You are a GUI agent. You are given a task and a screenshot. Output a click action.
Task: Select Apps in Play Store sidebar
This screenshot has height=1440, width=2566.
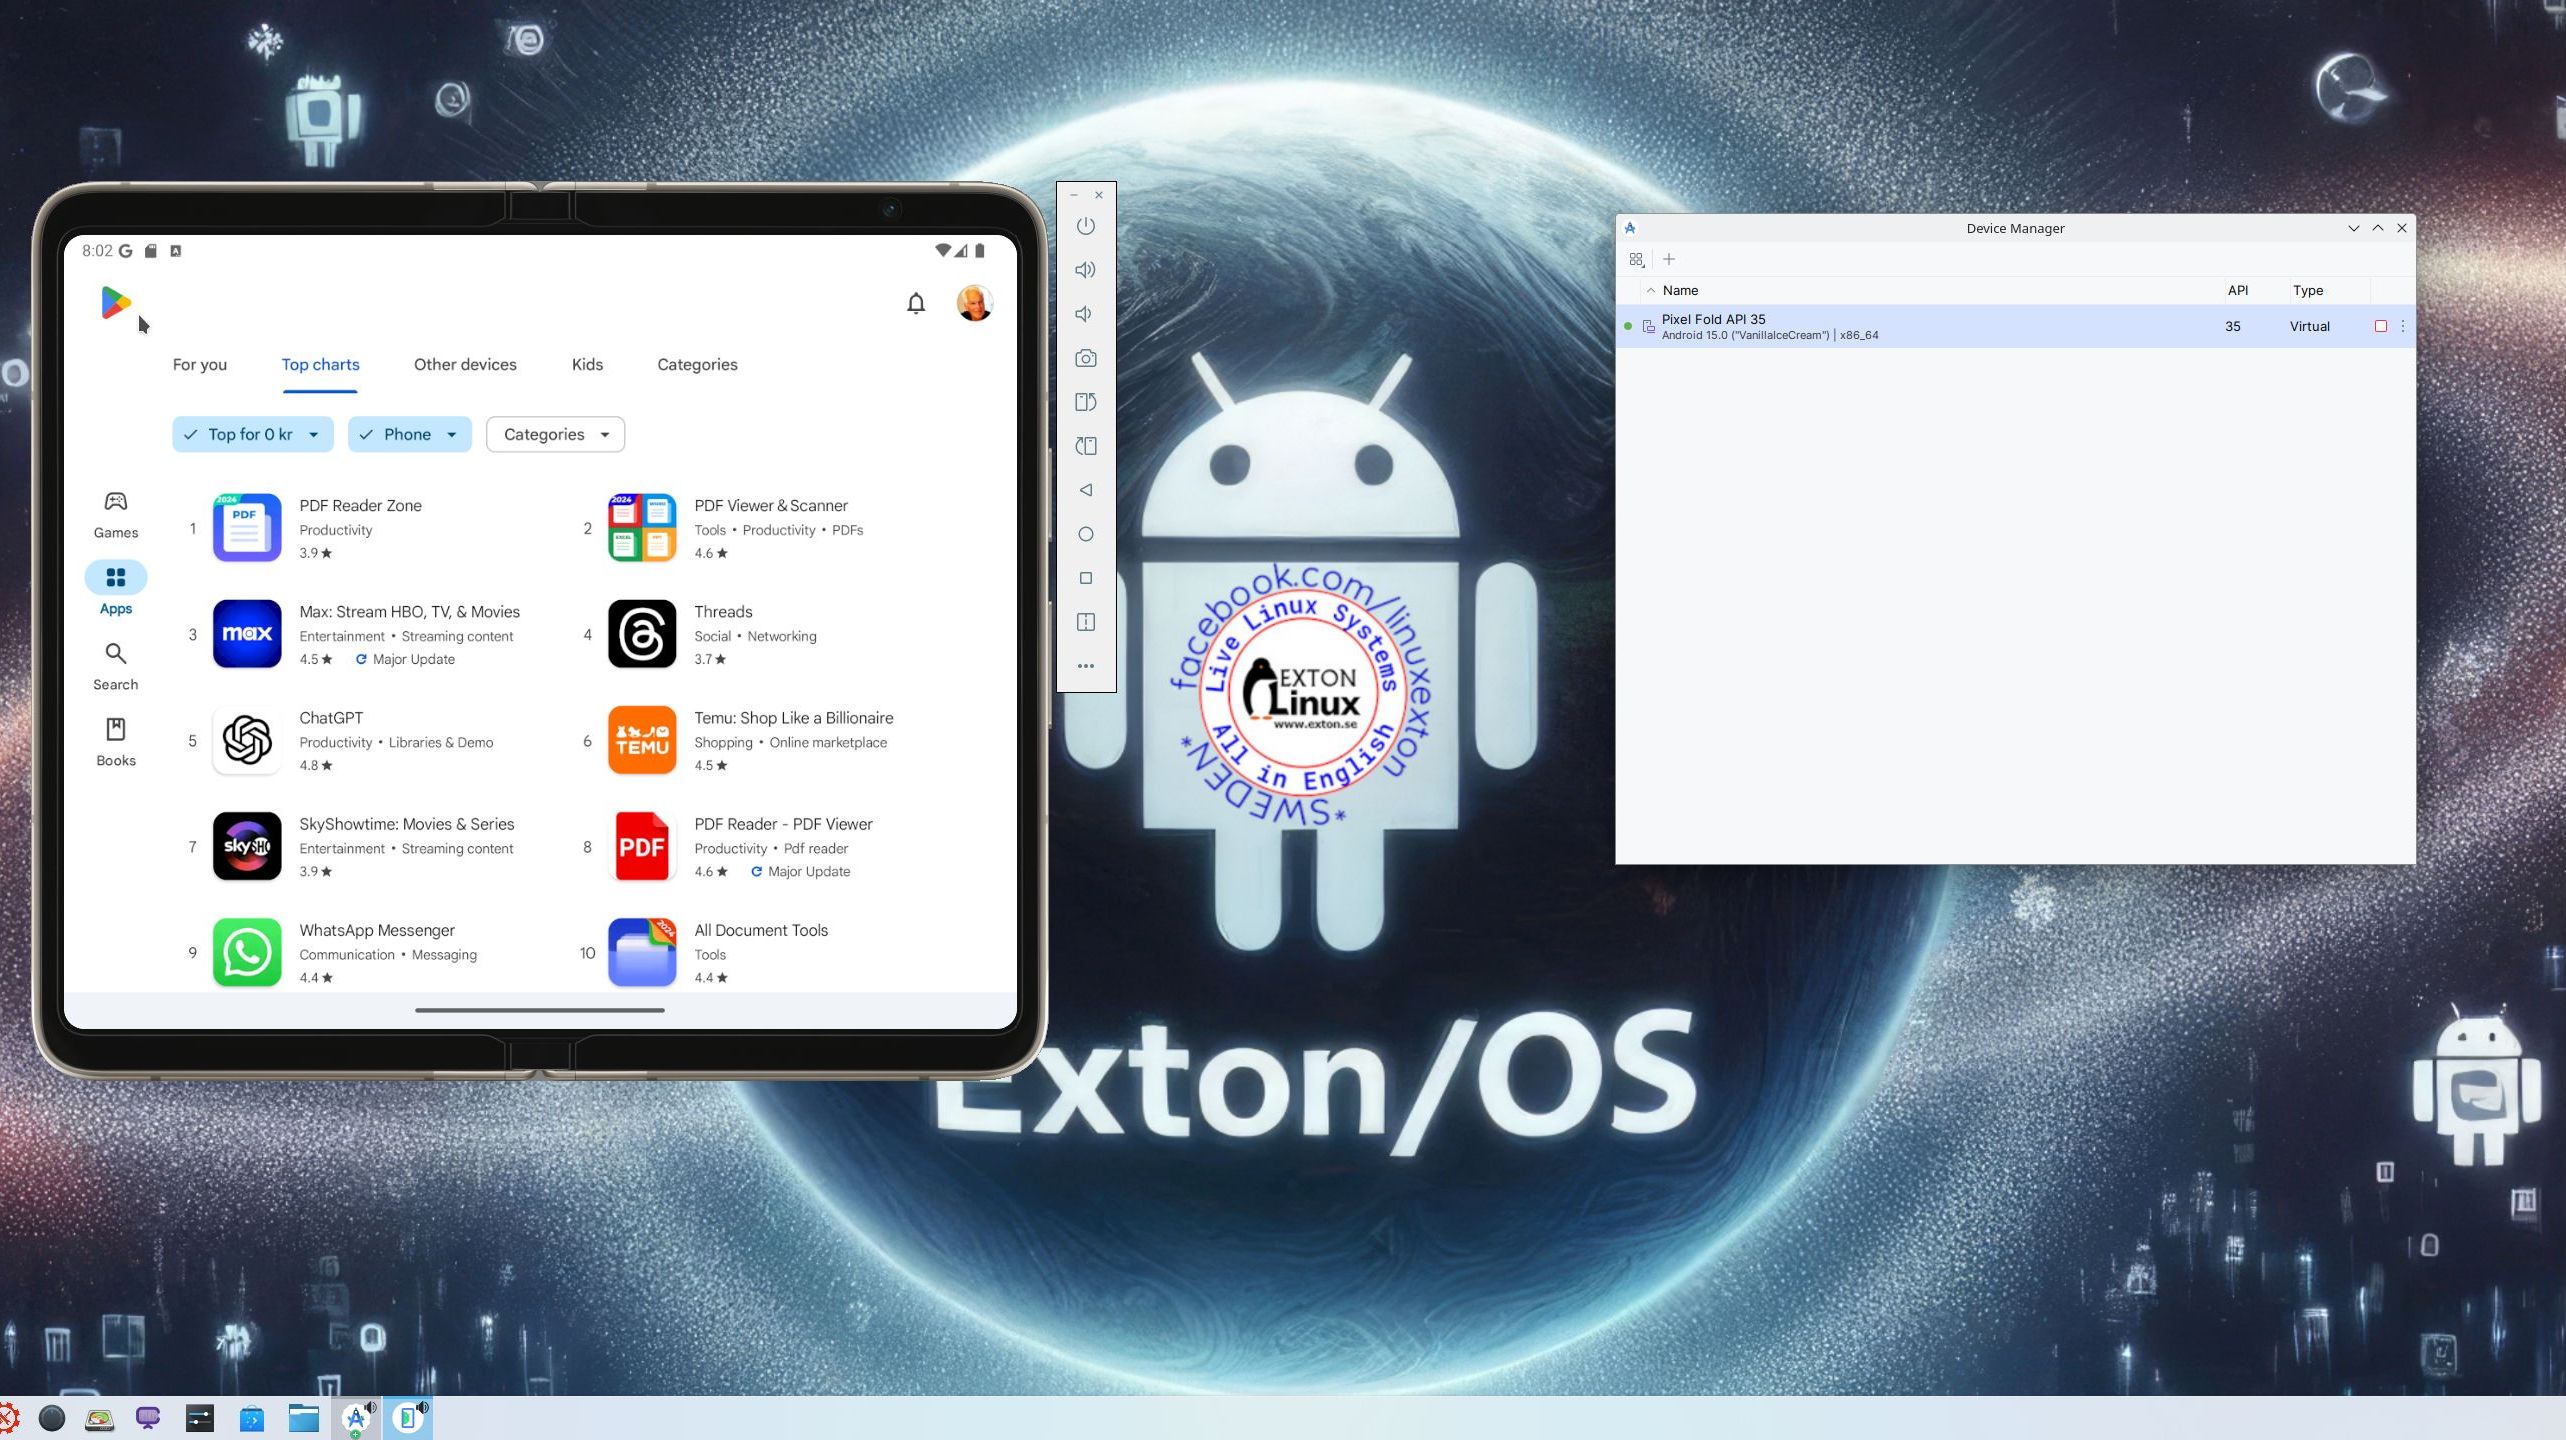[116, 590]
